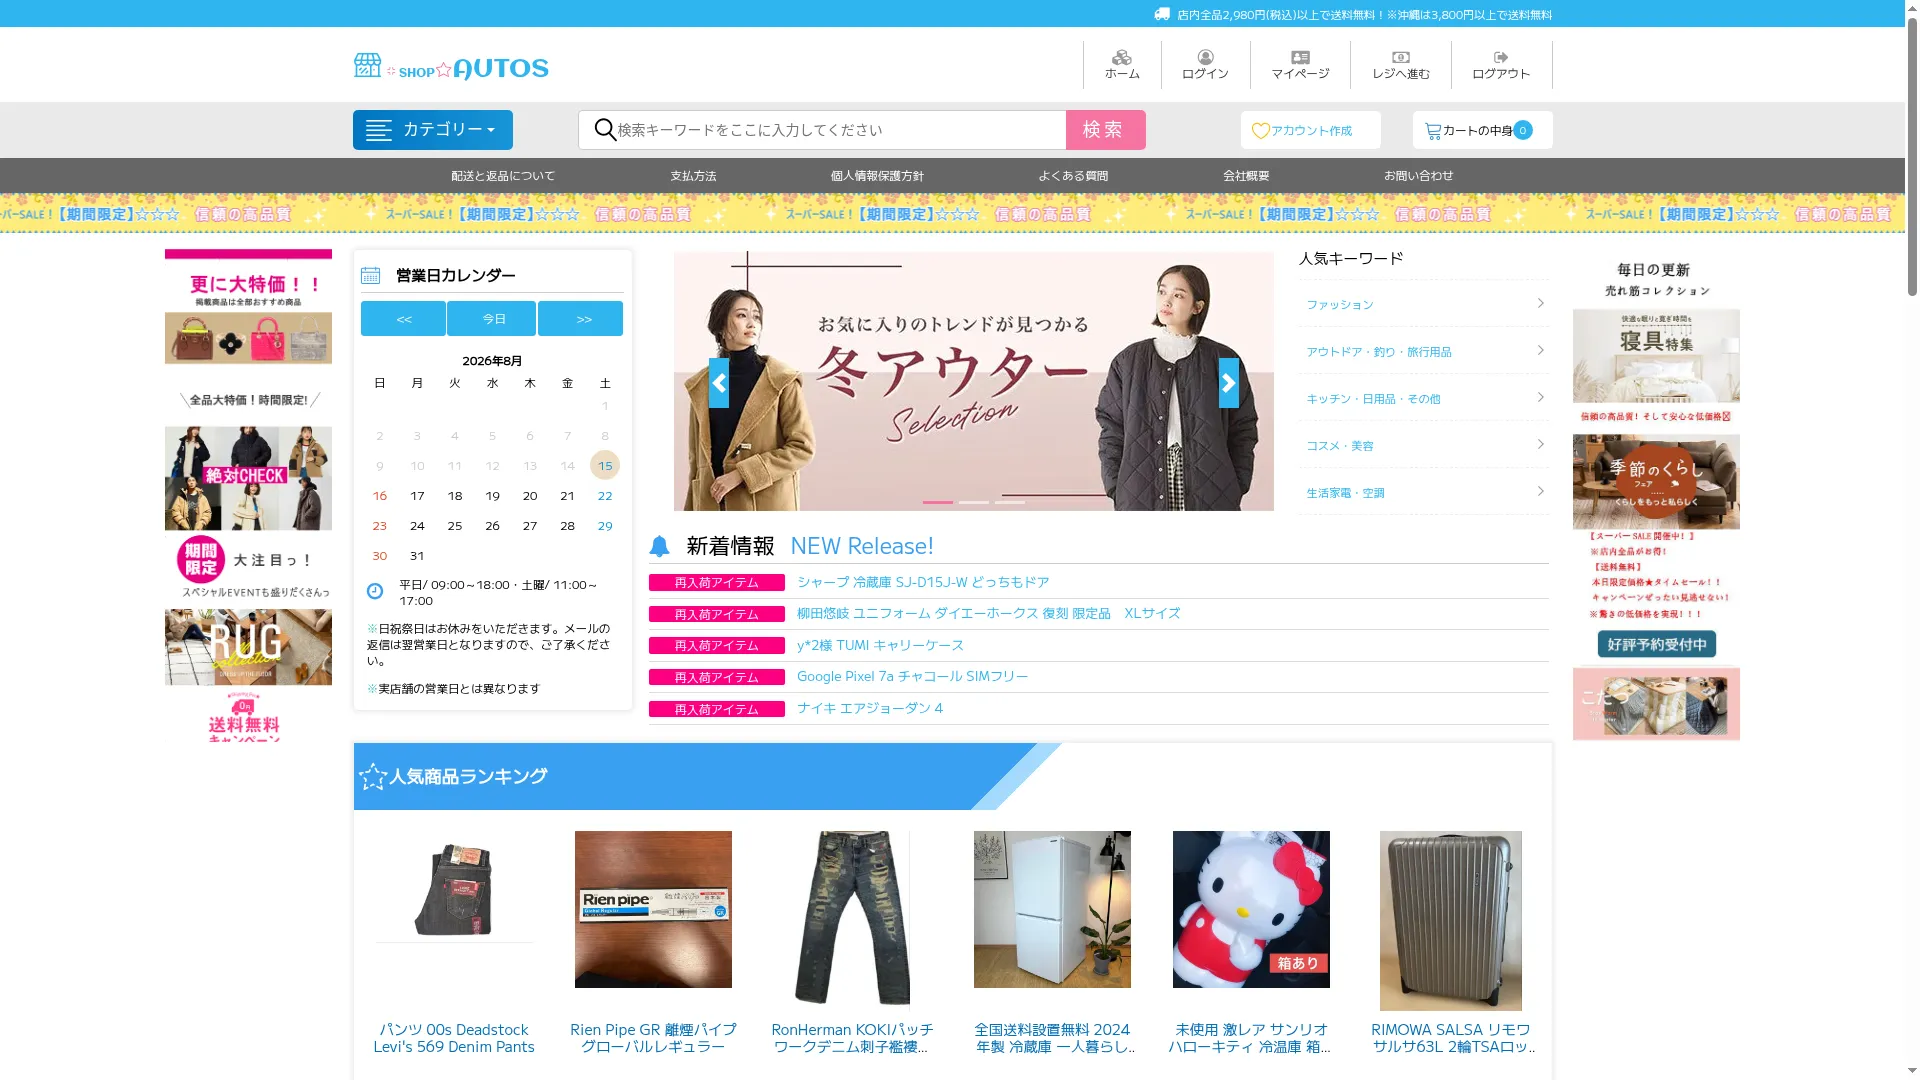The height and width of the screenshot is (1080, 1920).
Task: Click the calendar icon beside 営業日カレンダー
Action: coord(370,275)
